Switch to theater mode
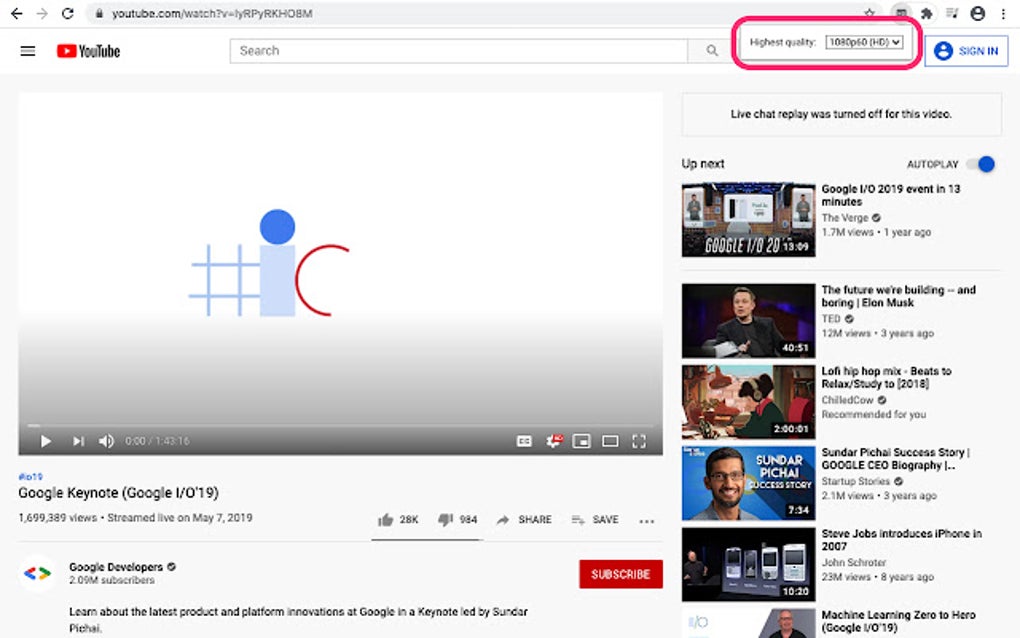 [x=610, y=440]
